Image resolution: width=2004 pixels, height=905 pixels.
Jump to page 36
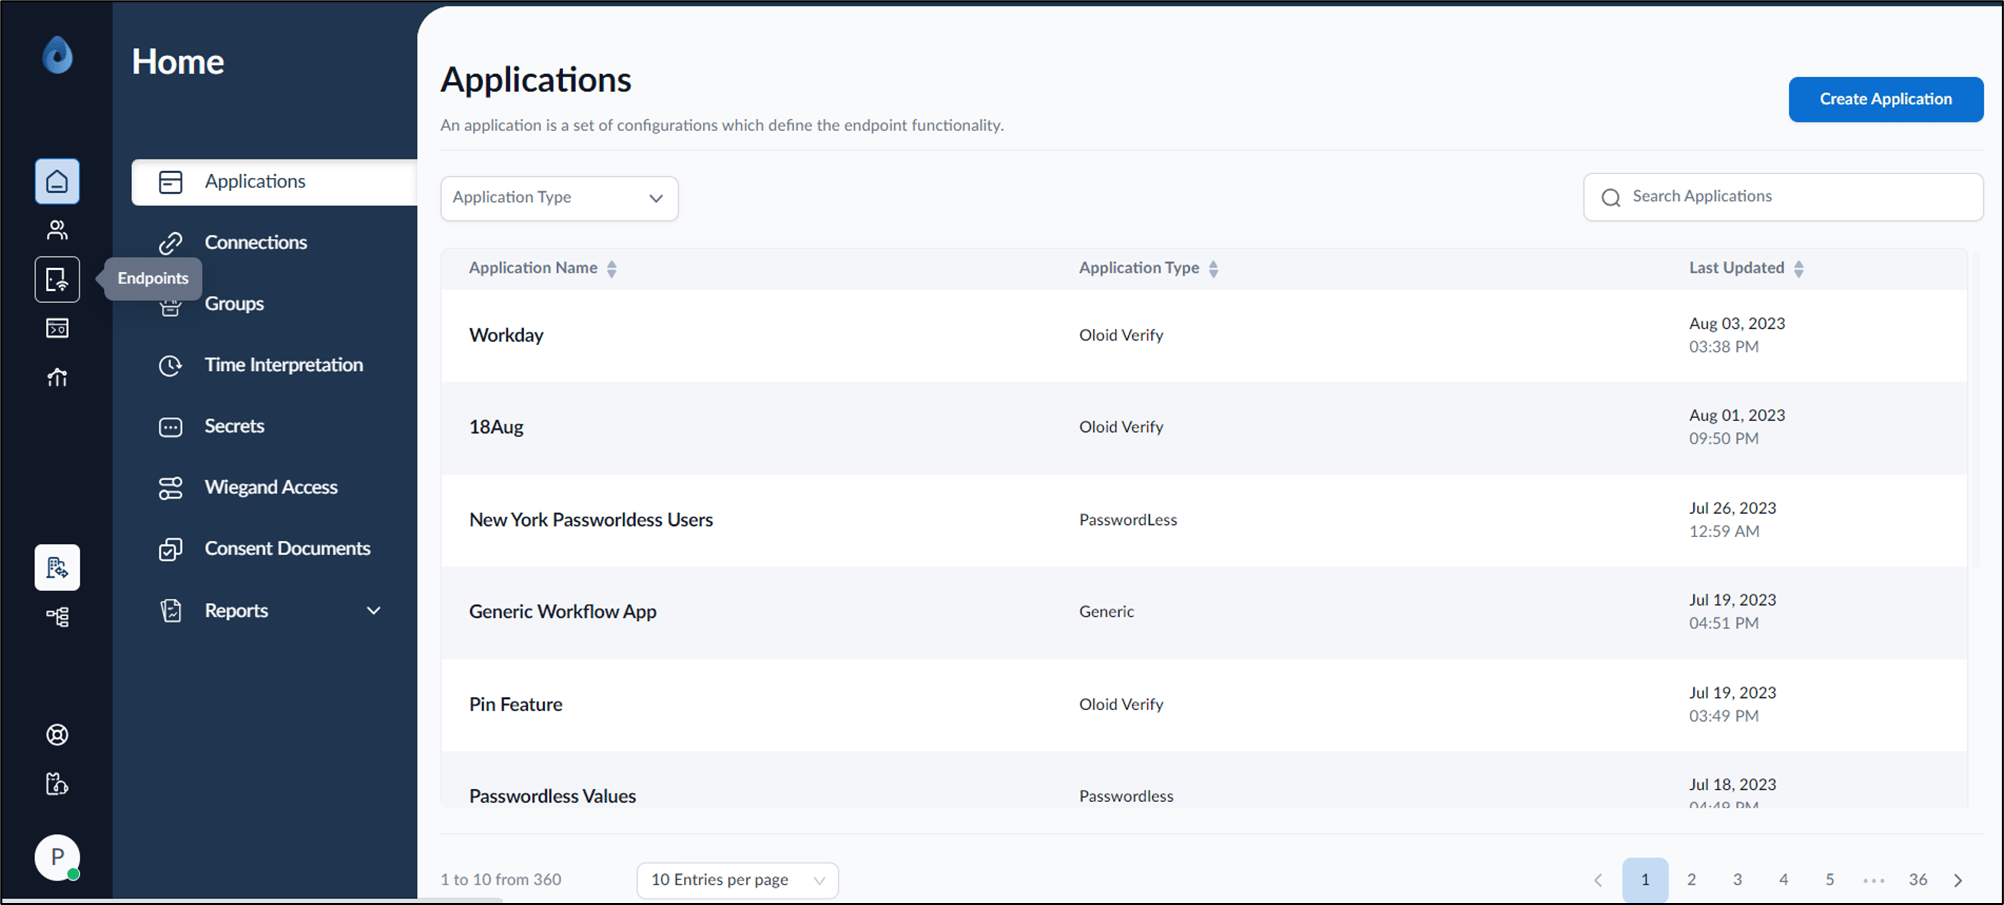pyautogui.click(x=1917, y=880)
